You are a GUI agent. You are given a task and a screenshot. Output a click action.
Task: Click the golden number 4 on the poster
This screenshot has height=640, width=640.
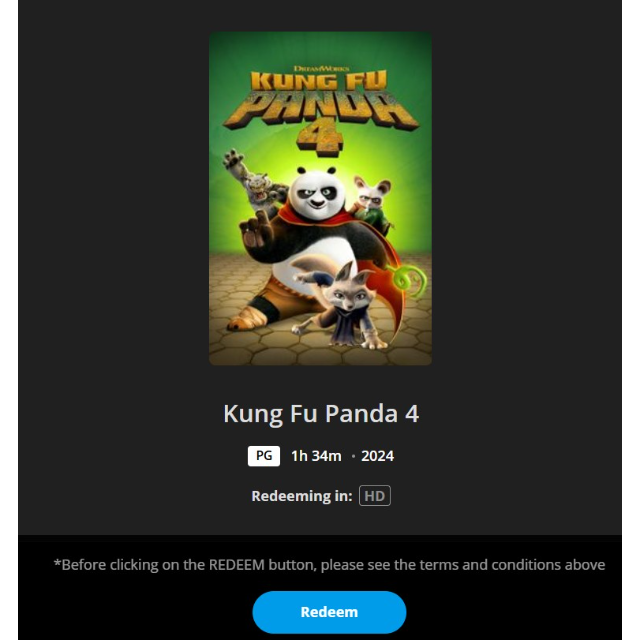320,138
